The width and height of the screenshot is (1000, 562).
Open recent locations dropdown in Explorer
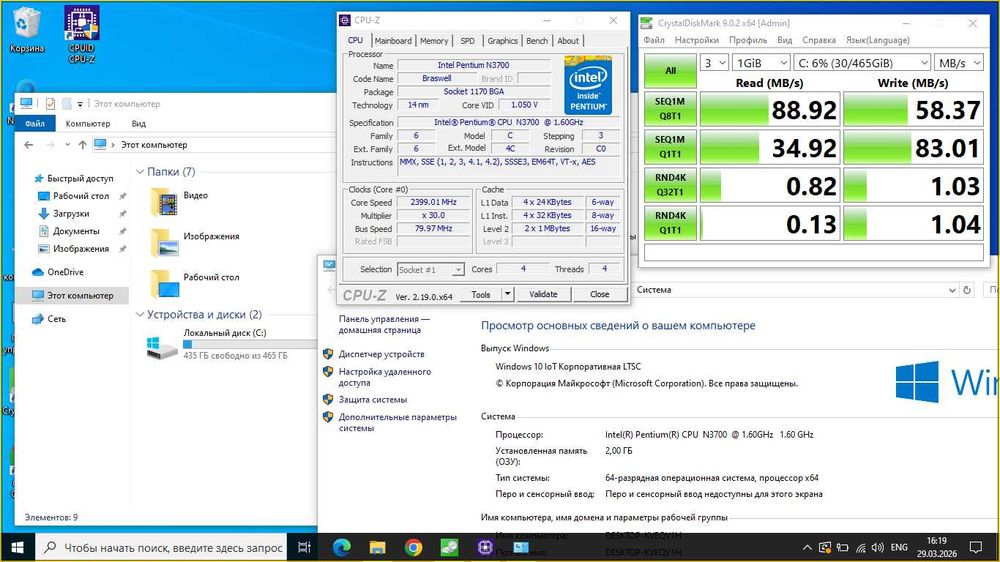(x=67, y=145)
